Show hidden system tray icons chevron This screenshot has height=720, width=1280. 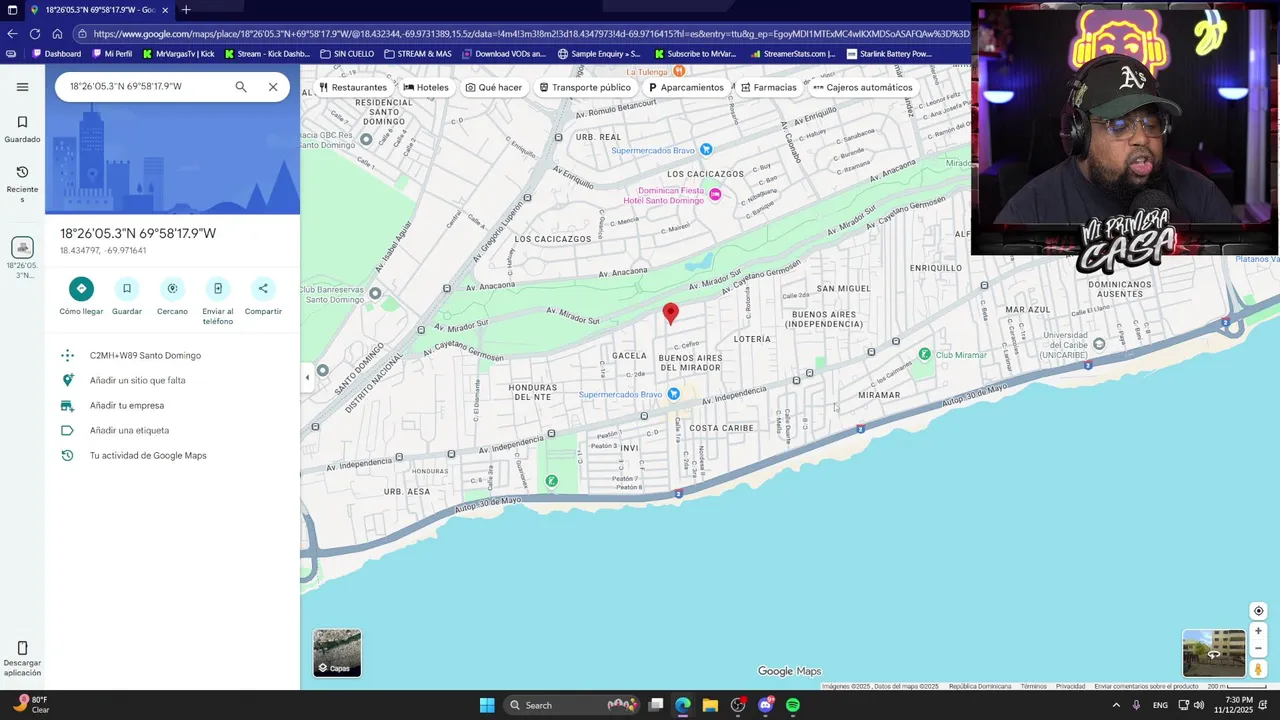click(x=1116, y=705)
